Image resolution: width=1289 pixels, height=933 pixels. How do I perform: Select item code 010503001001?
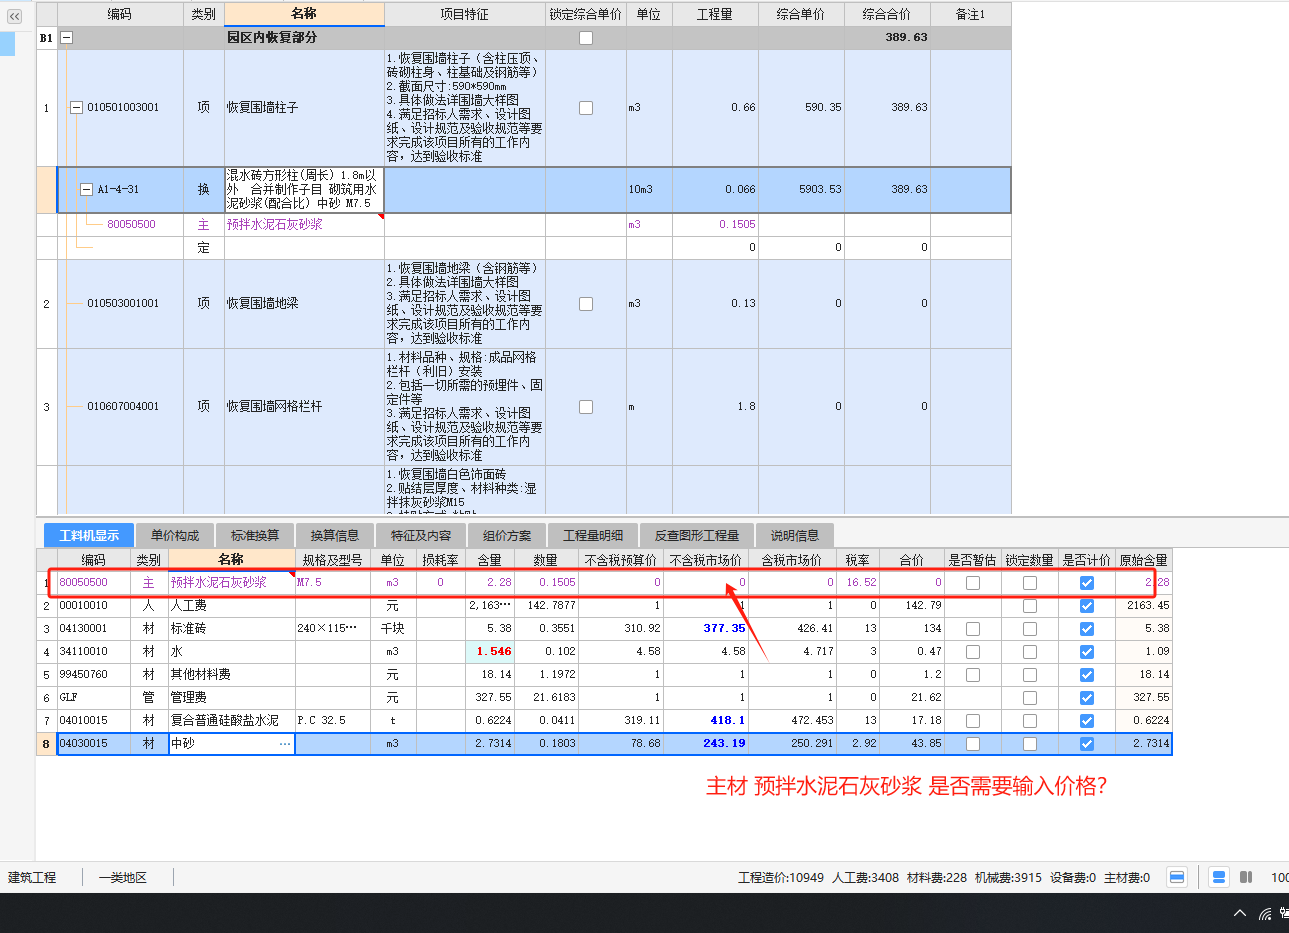coord(123,304)
